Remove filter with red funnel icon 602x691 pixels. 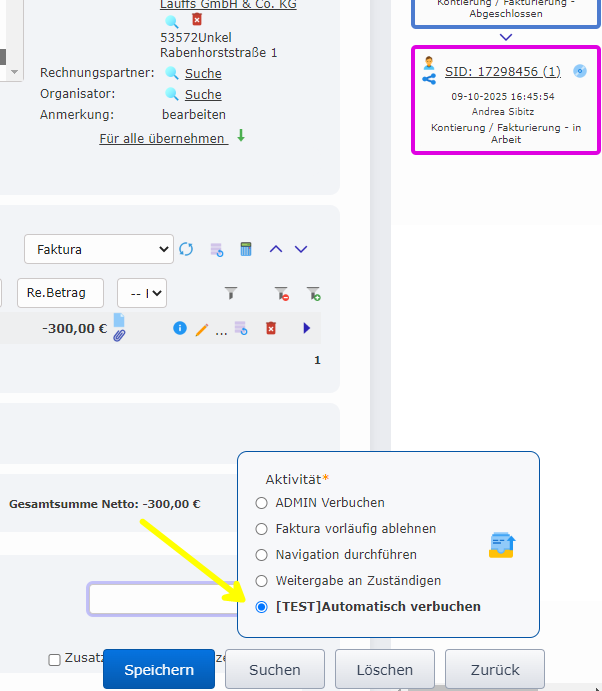[281, 293]
